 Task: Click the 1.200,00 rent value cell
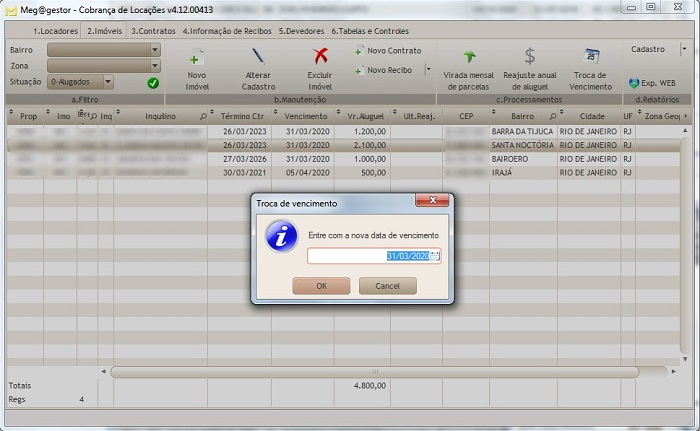pos(370,131)
